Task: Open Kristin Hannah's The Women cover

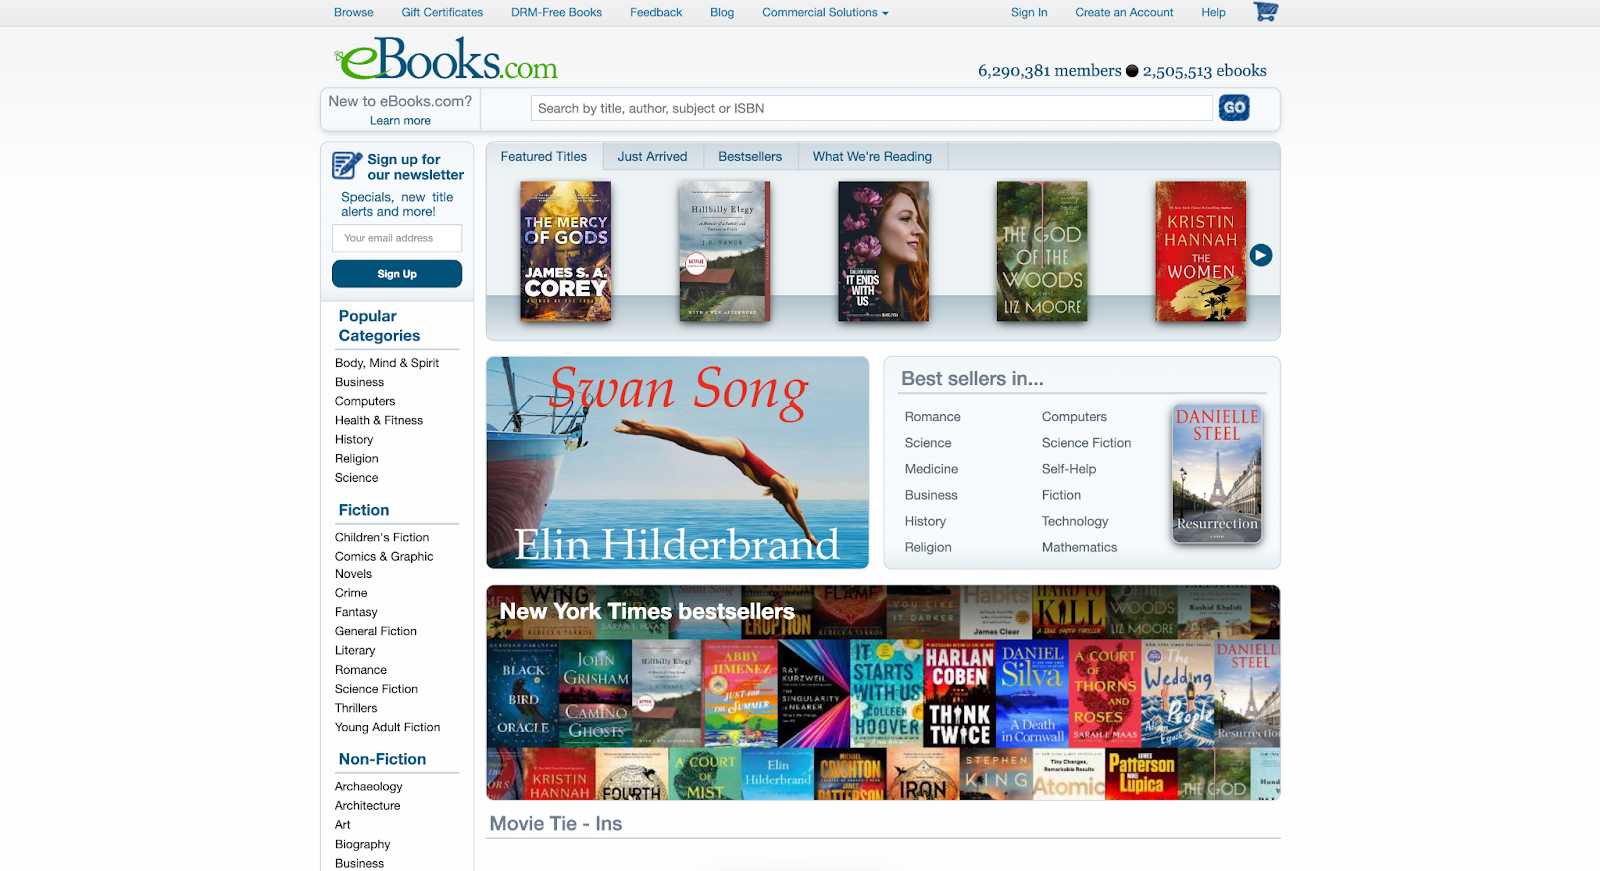Action: pos(1201,251)
